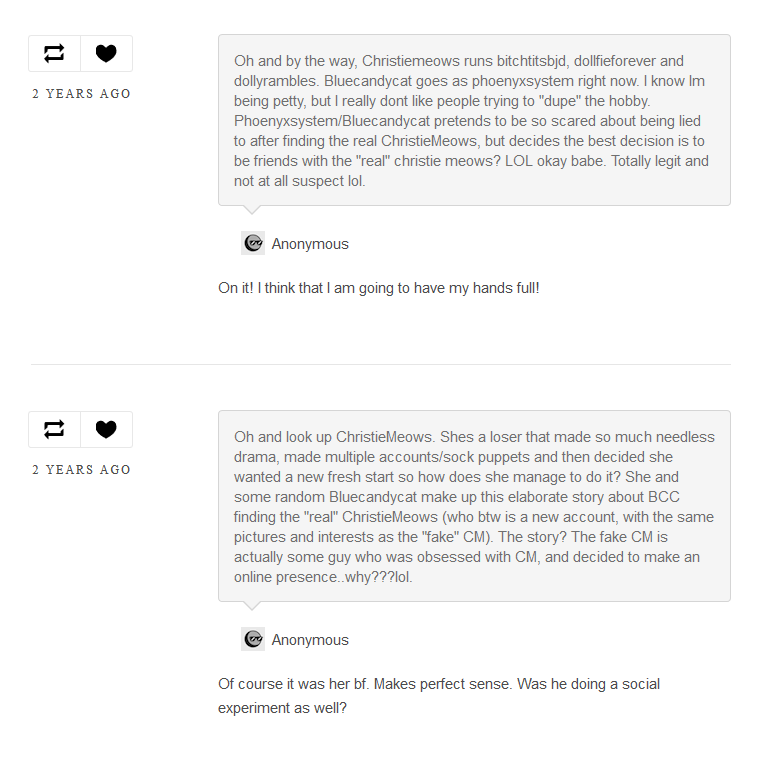Screen dimensions: 759x782
Task: Like the post about dollyrambles
Action: (106, 53)
